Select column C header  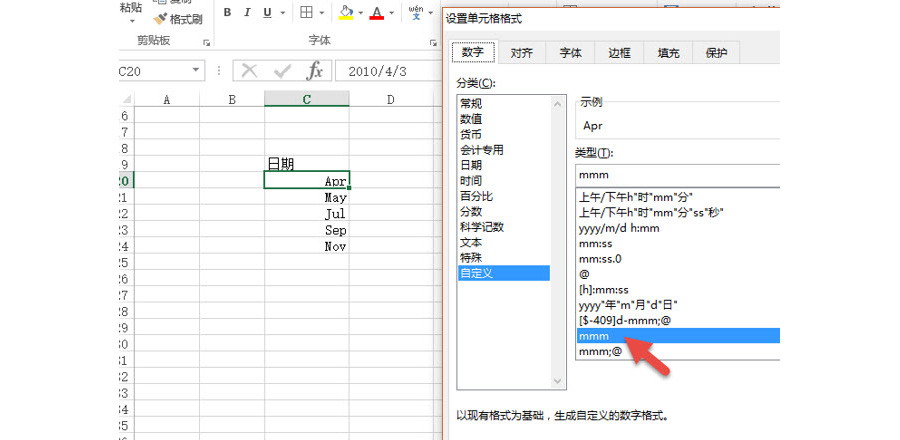tap(307, 99)
